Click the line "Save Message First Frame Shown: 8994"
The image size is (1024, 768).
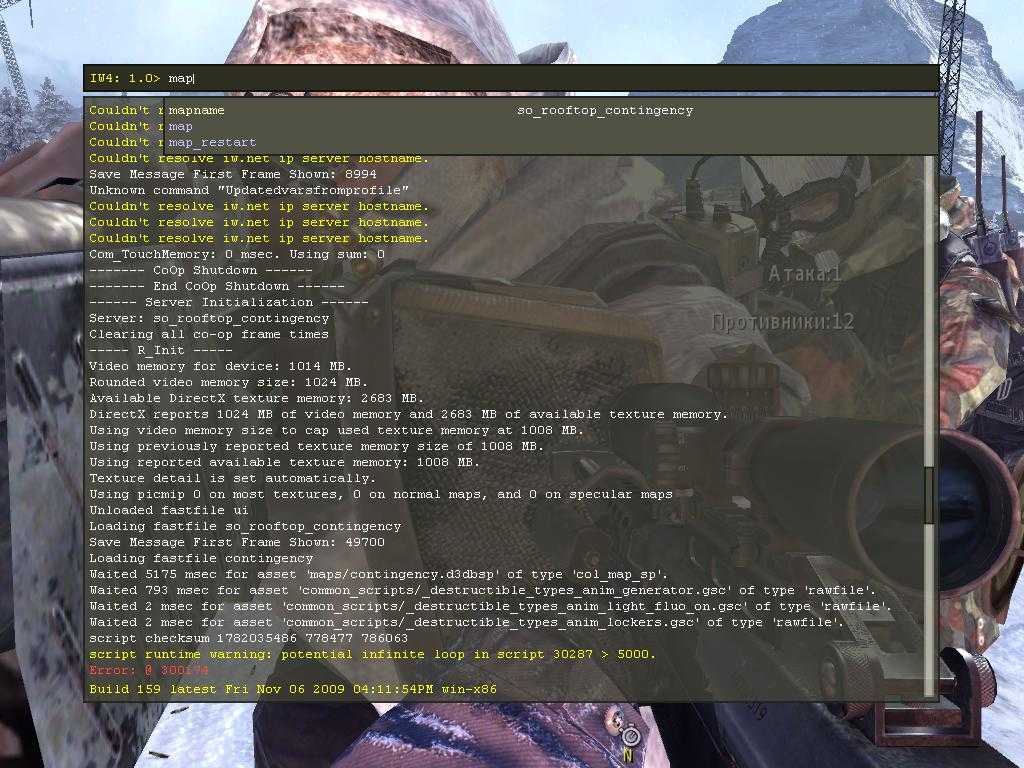(x=233, y=174)
